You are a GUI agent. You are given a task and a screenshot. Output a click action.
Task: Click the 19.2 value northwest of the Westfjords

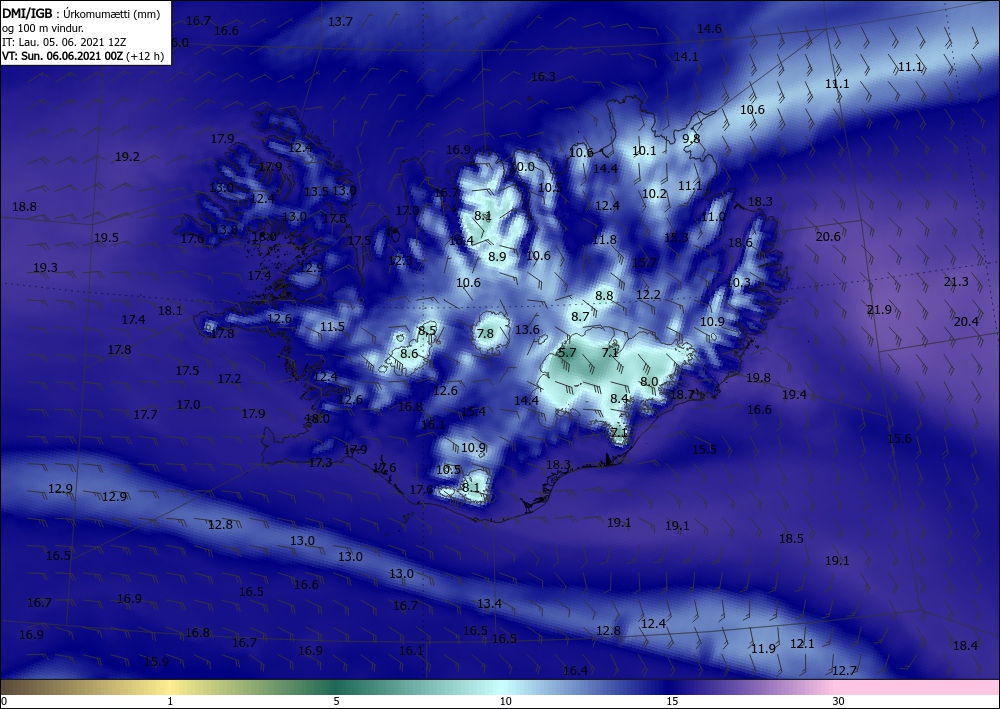[128, 157]
